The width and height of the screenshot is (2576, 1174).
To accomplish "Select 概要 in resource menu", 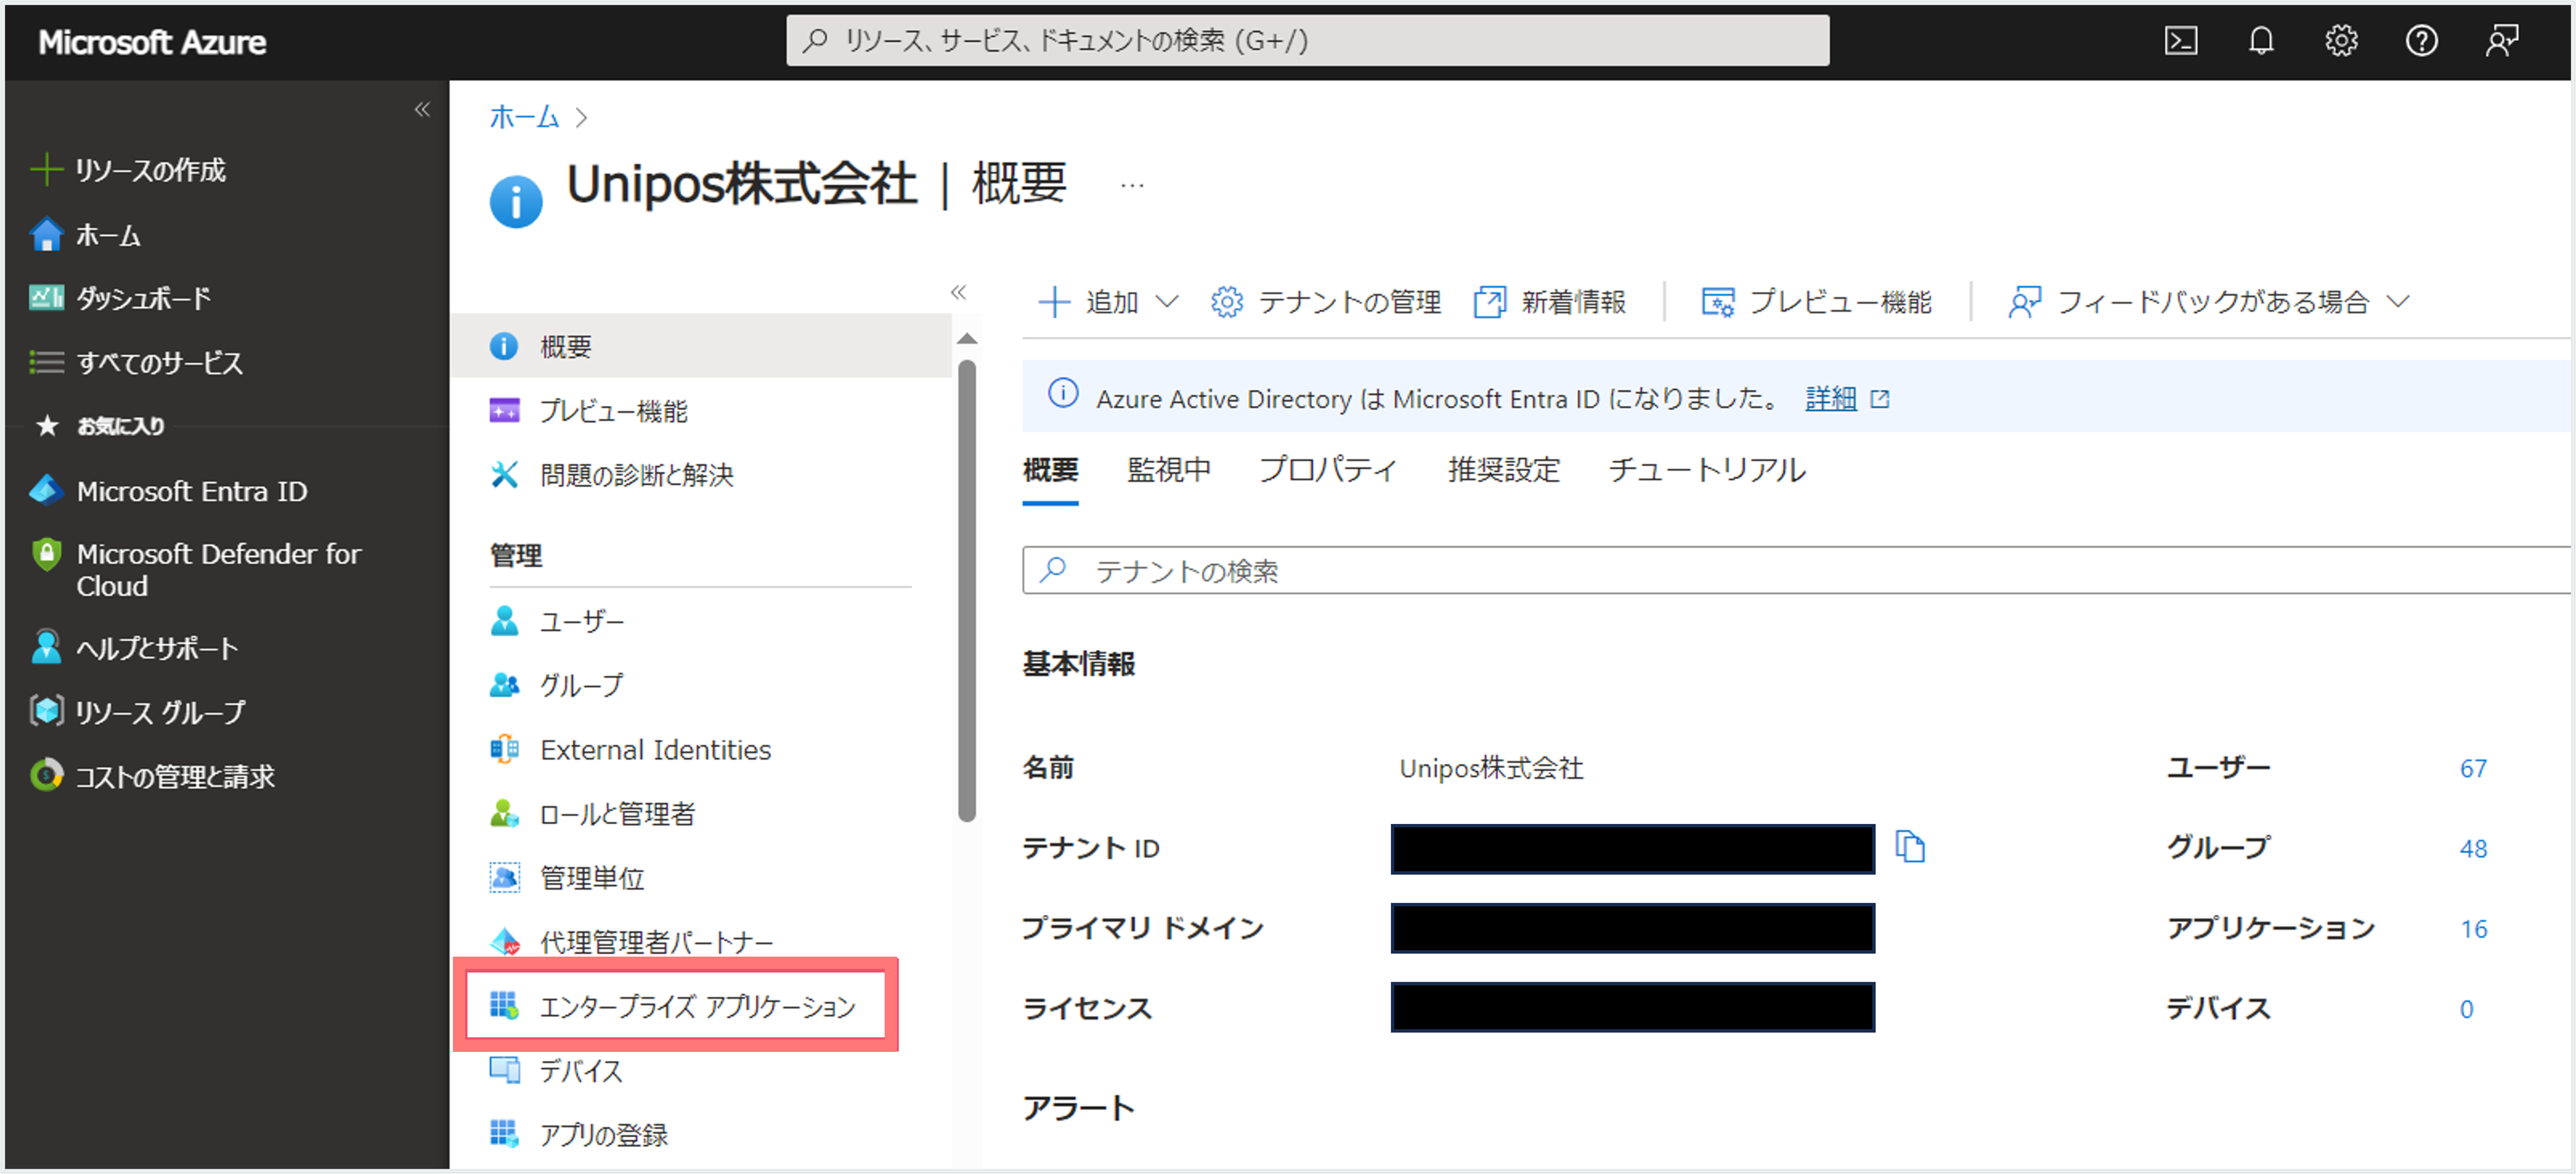I will click(700, 346).
